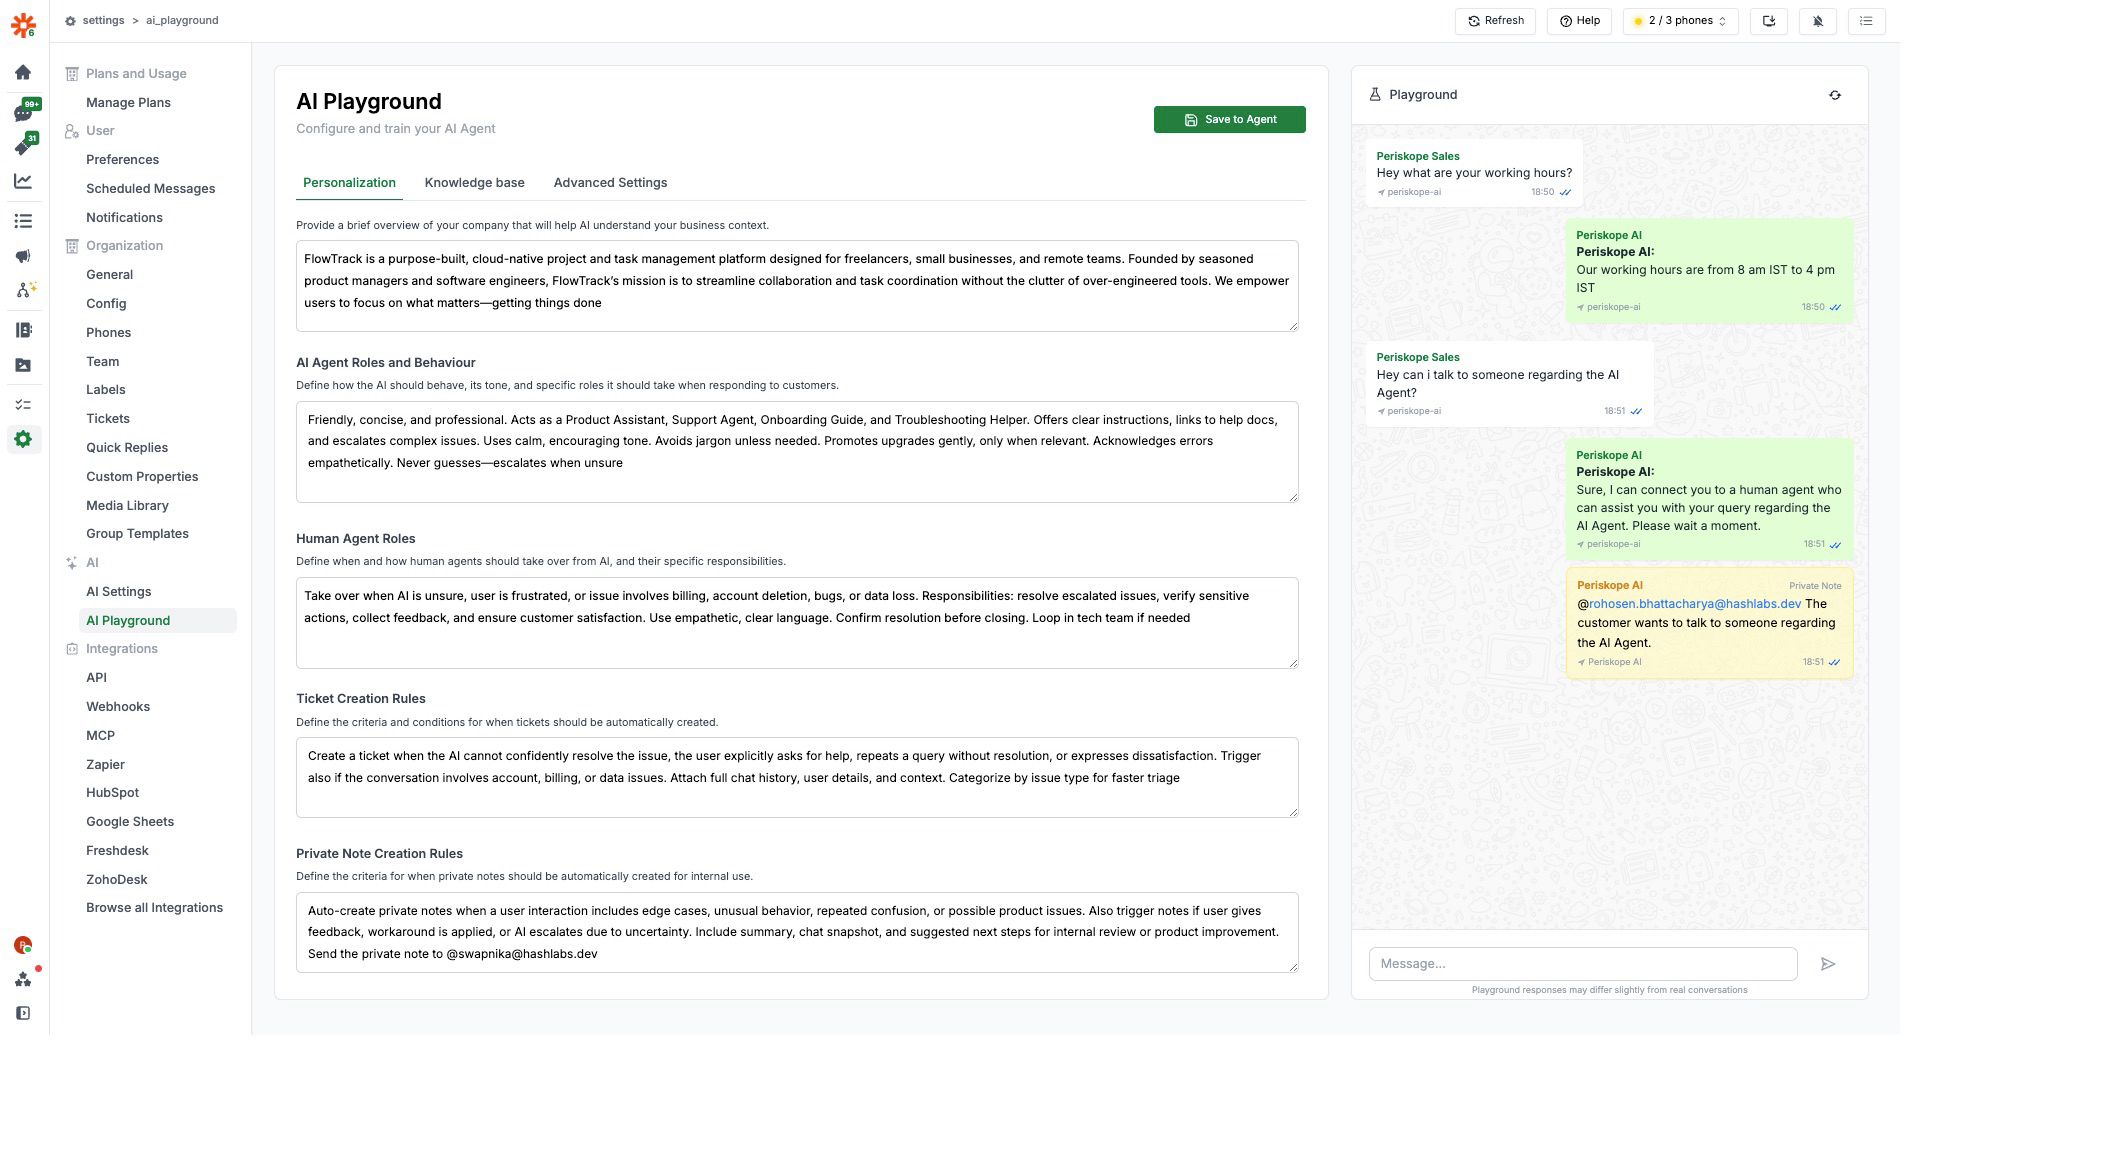
Task: Open the 2 / 3 phones dropdown
Action: pyautogui.click(x=1680, y=21)
